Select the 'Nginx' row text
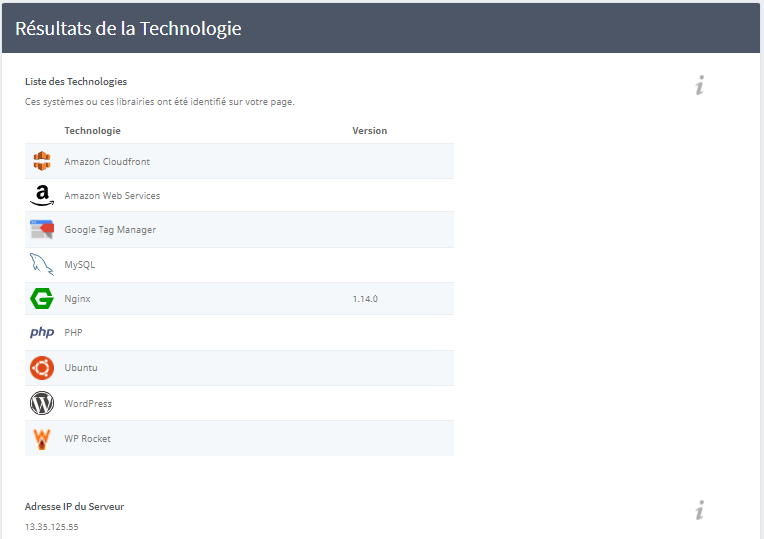The width and height of the screenshot is (764, 539). [77, 299]
